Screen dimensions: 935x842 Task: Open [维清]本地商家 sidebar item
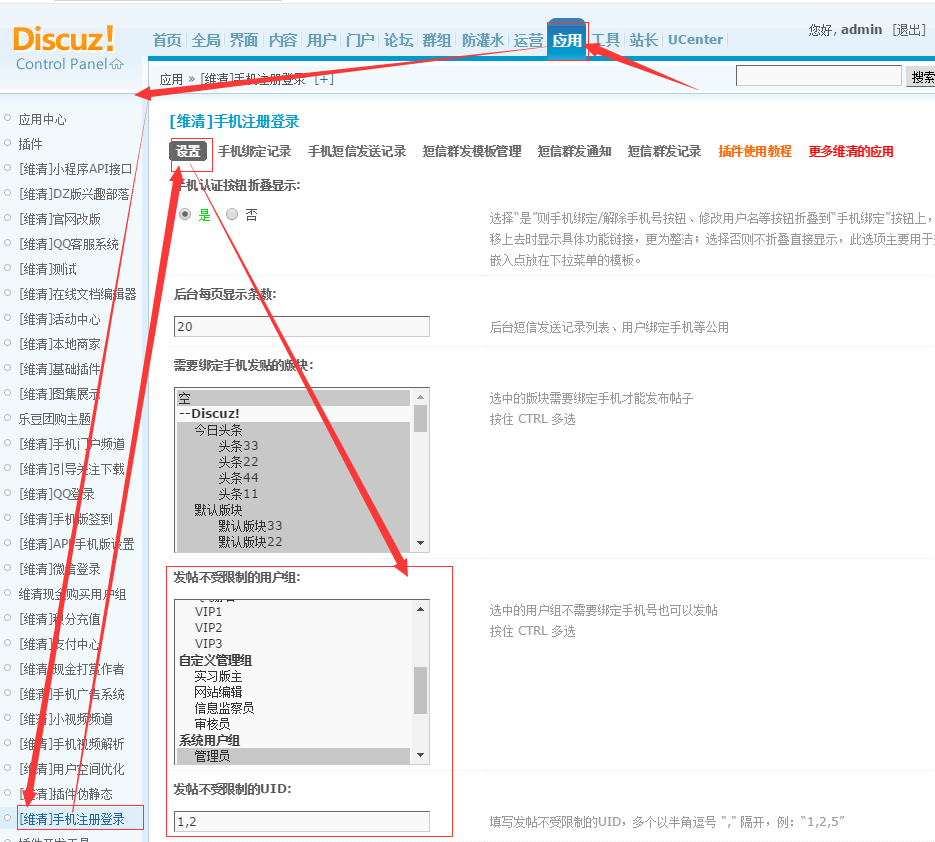coord(60,345)
